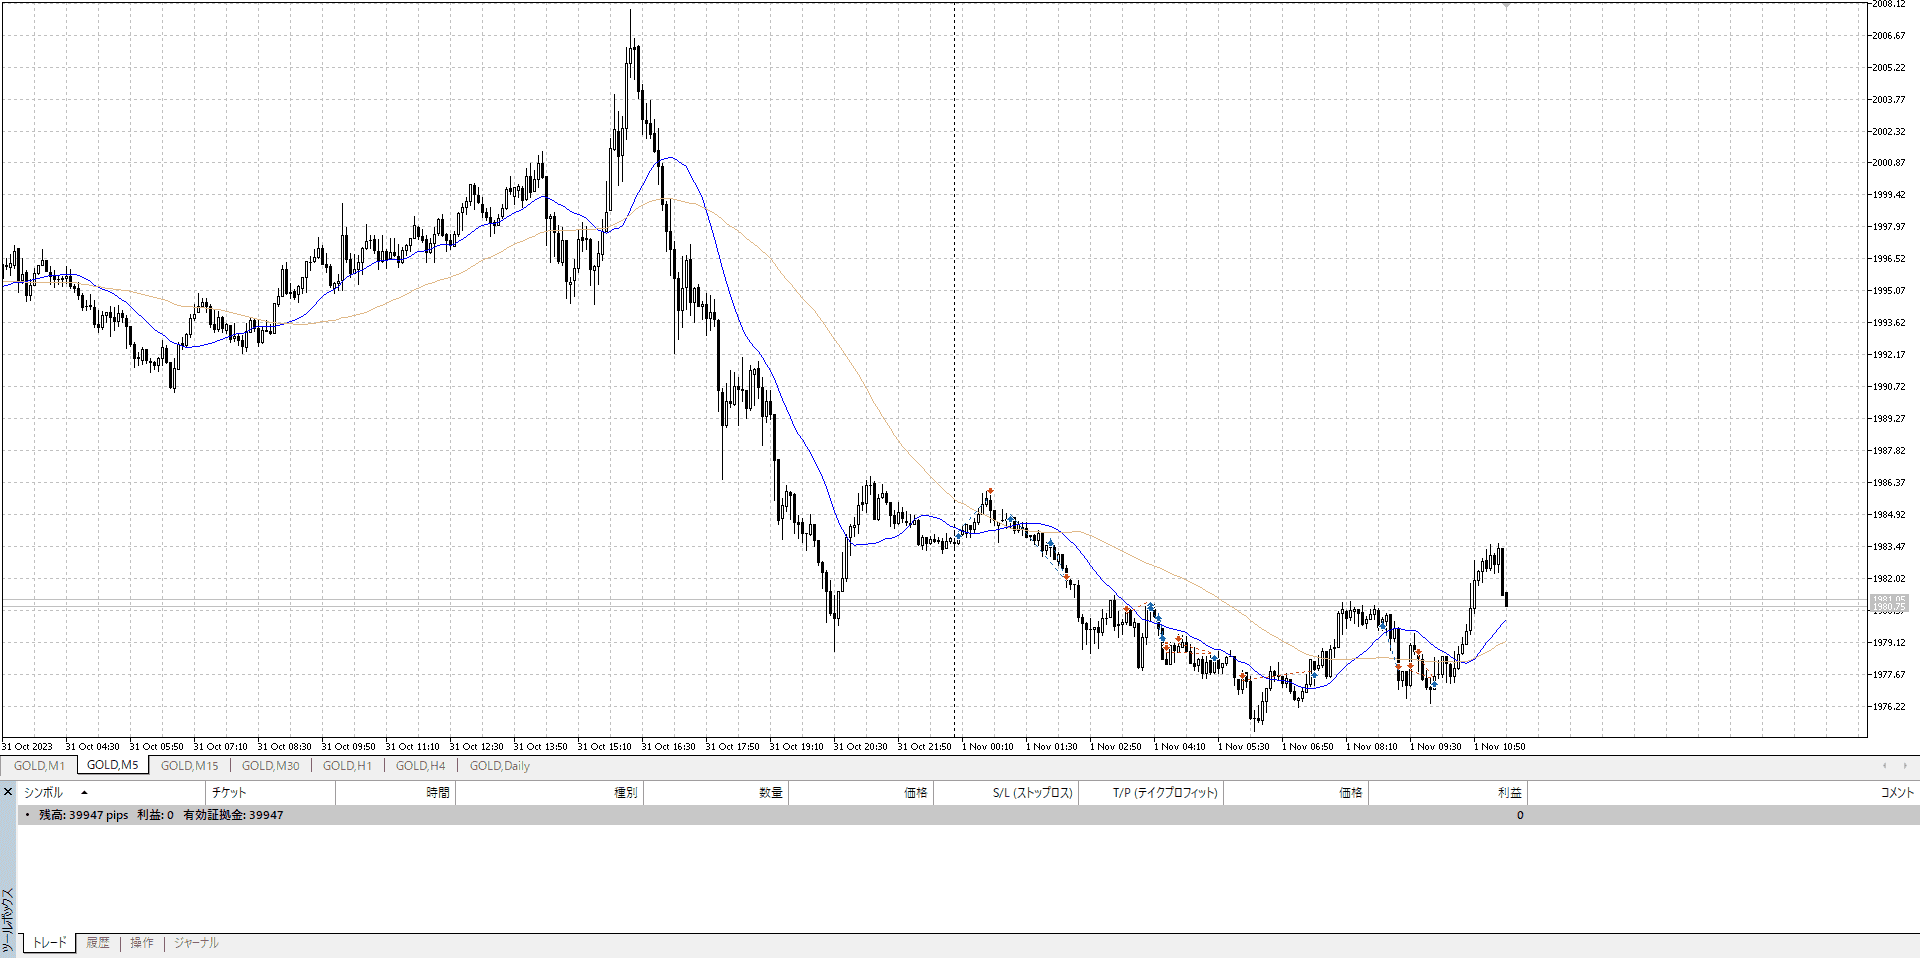Screen dimensions: 1920x958
Task: Click the chart shift triangle marker
Action: tap(1506, 5)
